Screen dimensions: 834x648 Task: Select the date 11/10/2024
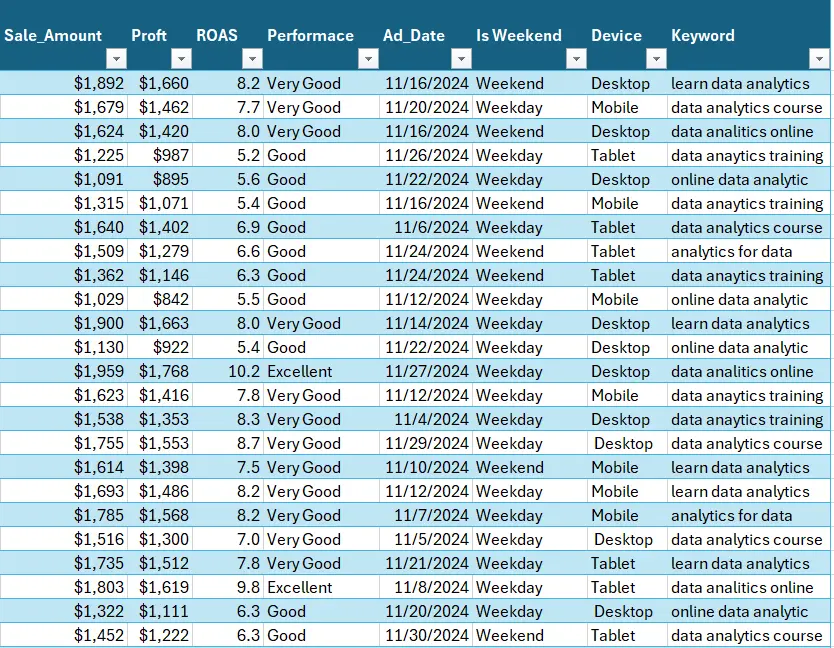click(x=427, y=467)
